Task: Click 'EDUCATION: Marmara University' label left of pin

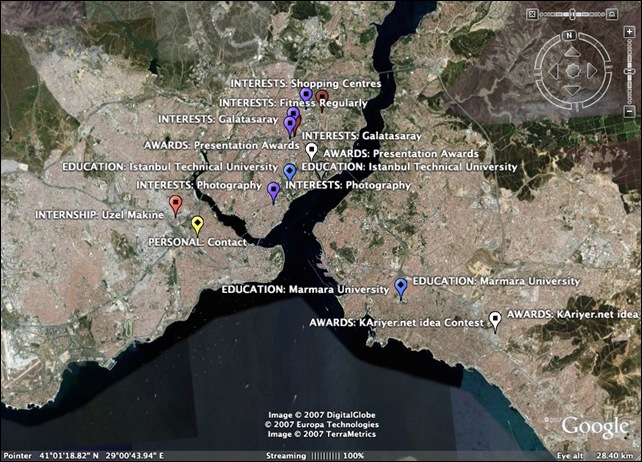Action: tap(305, 290)
